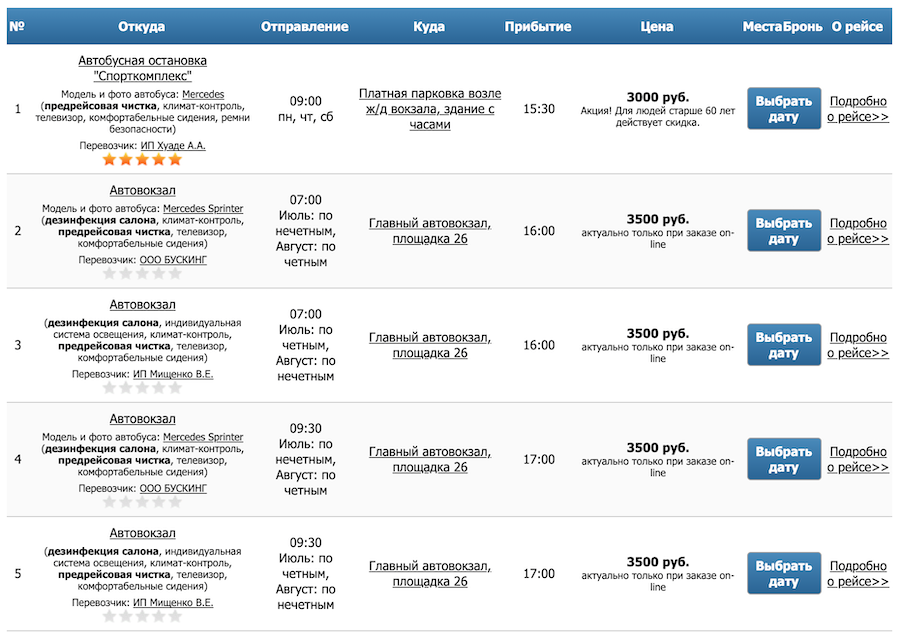
Task: Open "Подробно о рейсе>>" for trip 1
Action: click(x=858, y=109)
